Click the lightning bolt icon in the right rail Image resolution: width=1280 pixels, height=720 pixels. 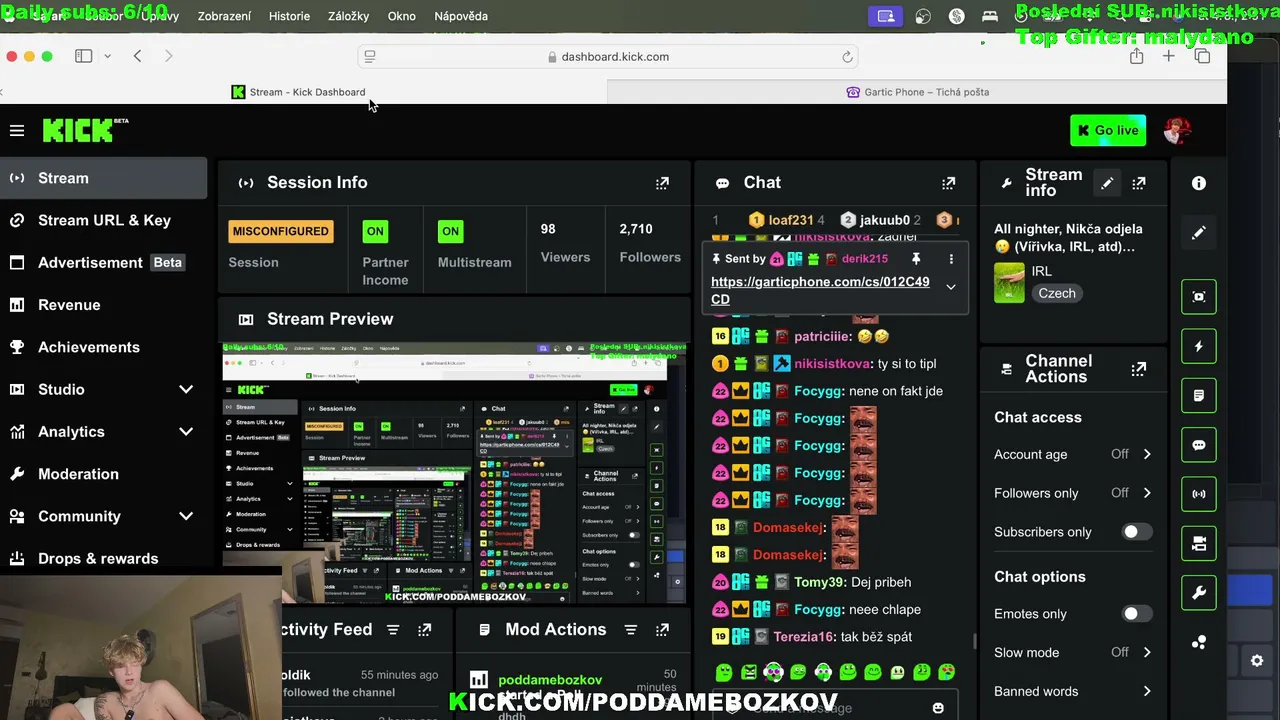(x=1199, y=346)
